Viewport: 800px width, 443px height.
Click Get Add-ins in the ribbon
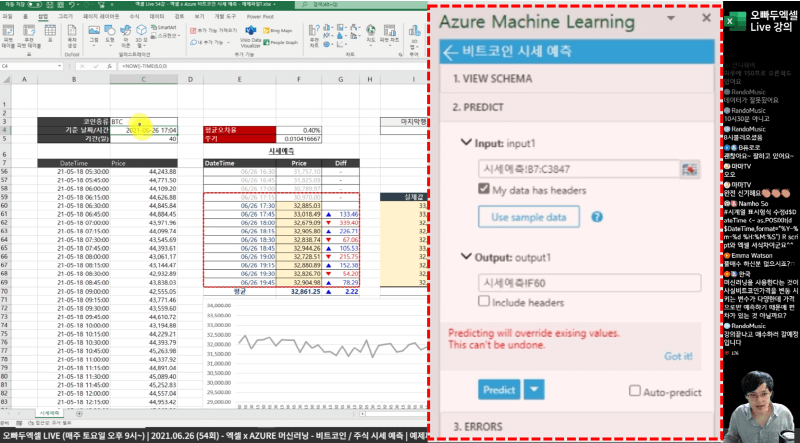213,30
